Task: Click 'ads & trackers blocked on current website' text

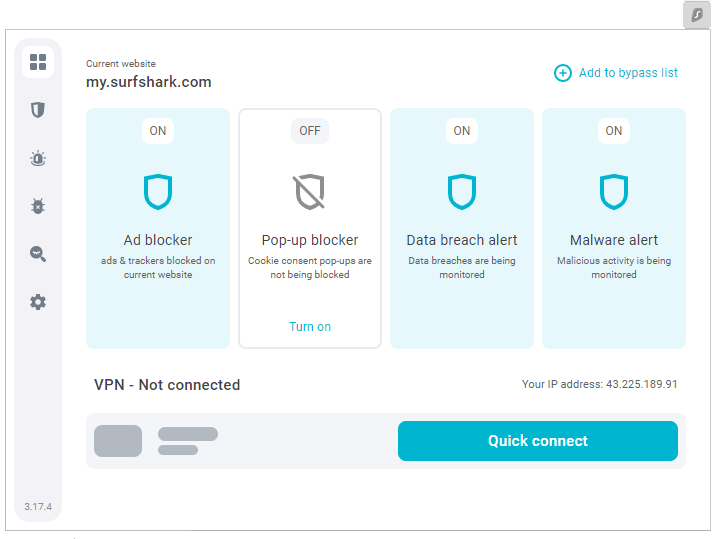Action: coord(158,268)
